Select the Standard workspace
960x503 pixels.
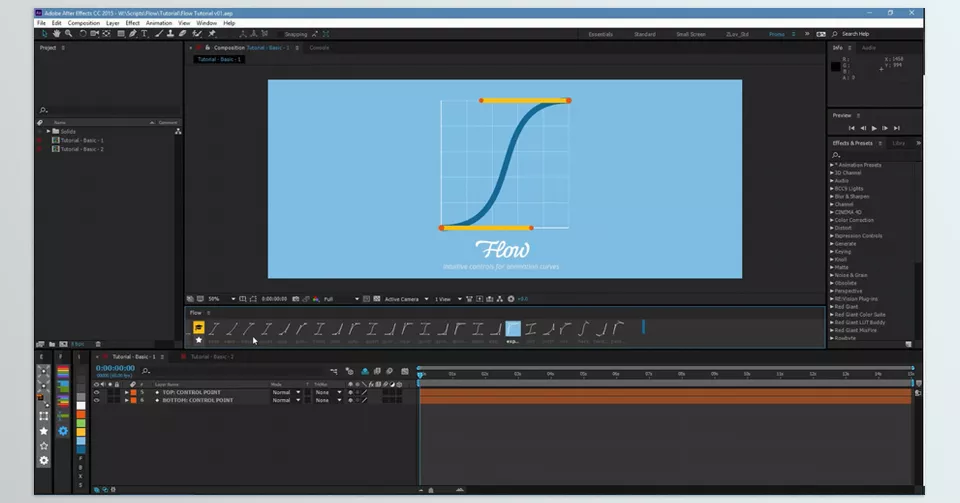click(x=645, y=34)
